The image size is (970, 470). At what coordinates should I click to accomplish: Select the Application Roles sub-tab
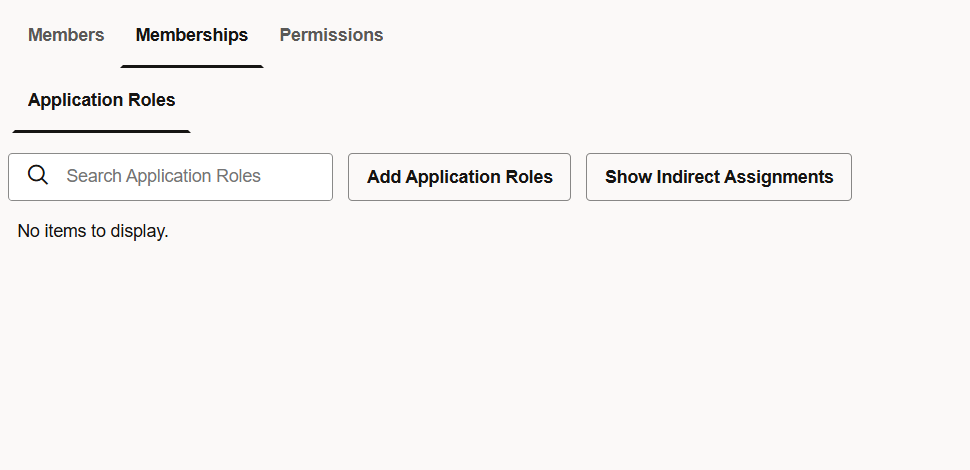point(102,100)
